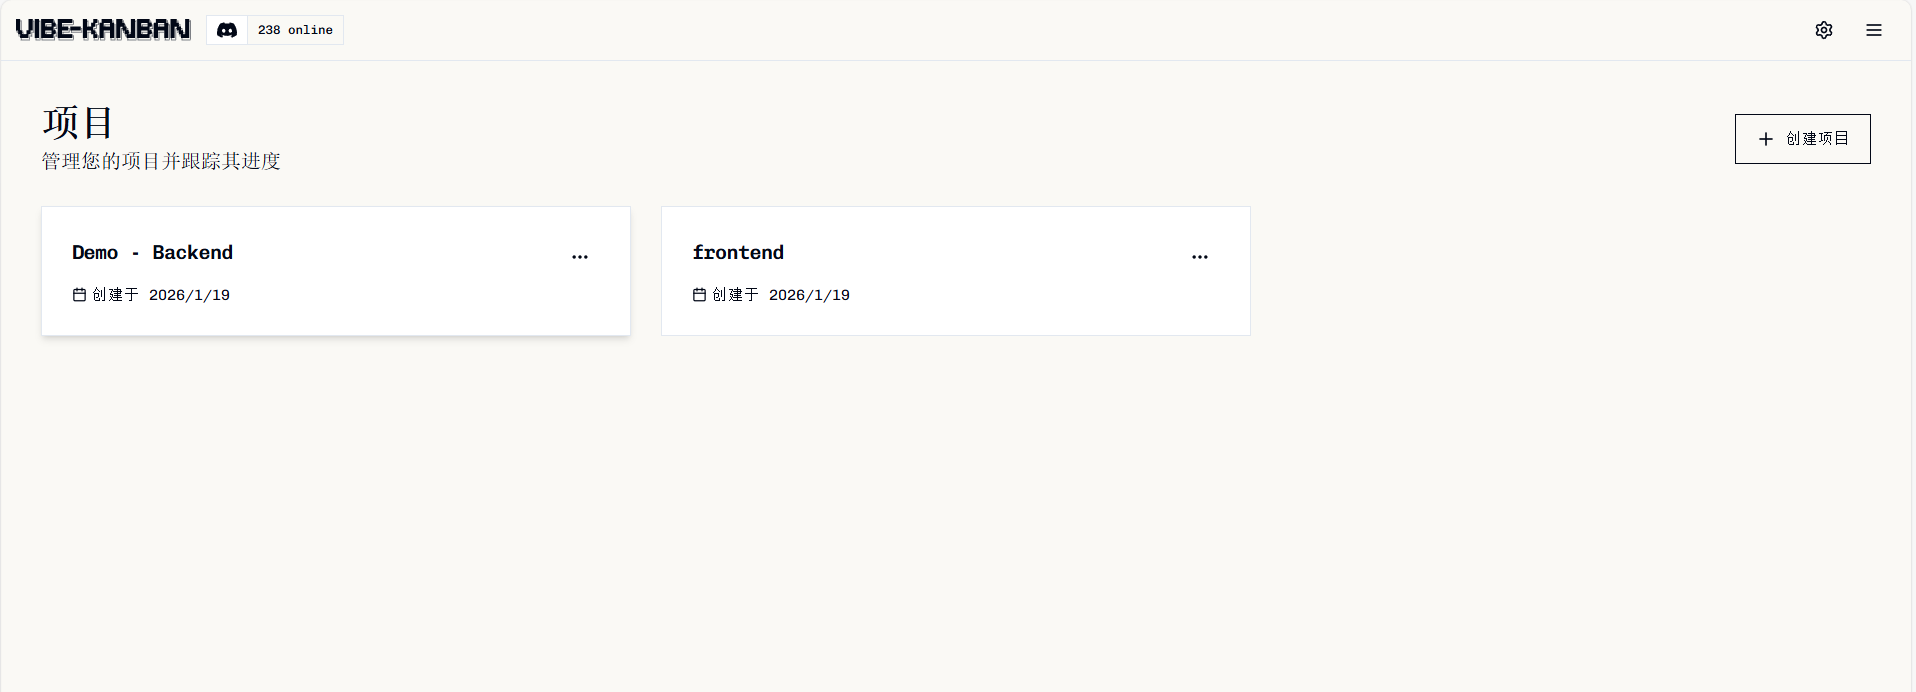The height and width of the screenshot is (692, 1916).
Task: Click calendar icon on frontend card
Action: 699,295
